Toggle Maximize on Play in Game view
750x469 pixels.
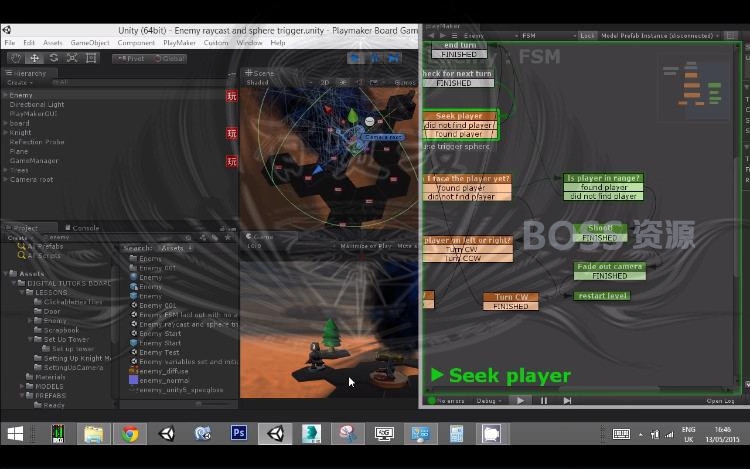(x=366, y=246)
